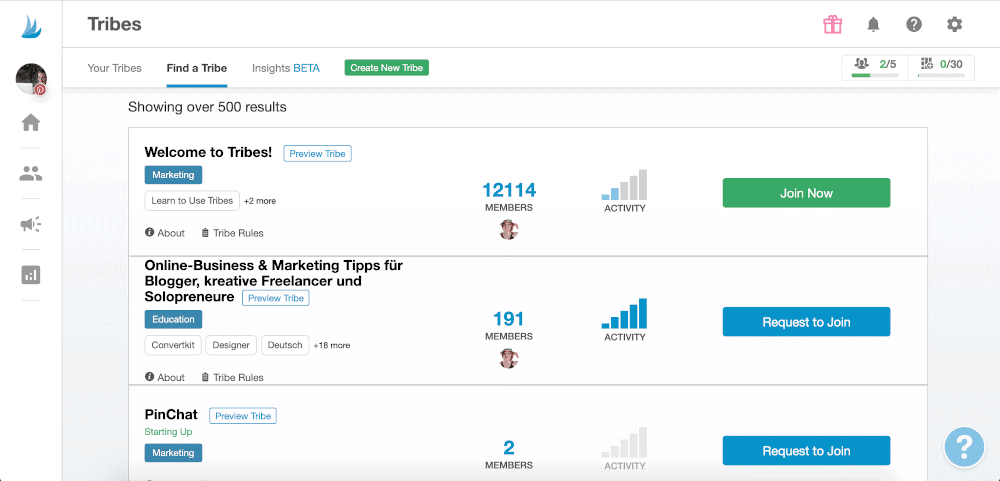Screen dimensions: 1000x481
Task: Expand '+18 more' tags on Online-Business tribe
Action: click(332, 346)
